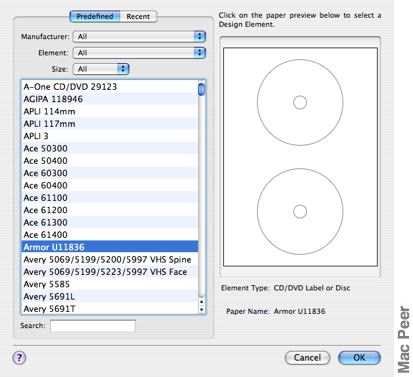The width and height of the screenshot is (413, 377).
Task: Select Ace 50300 paper
Action: [110, 148]
